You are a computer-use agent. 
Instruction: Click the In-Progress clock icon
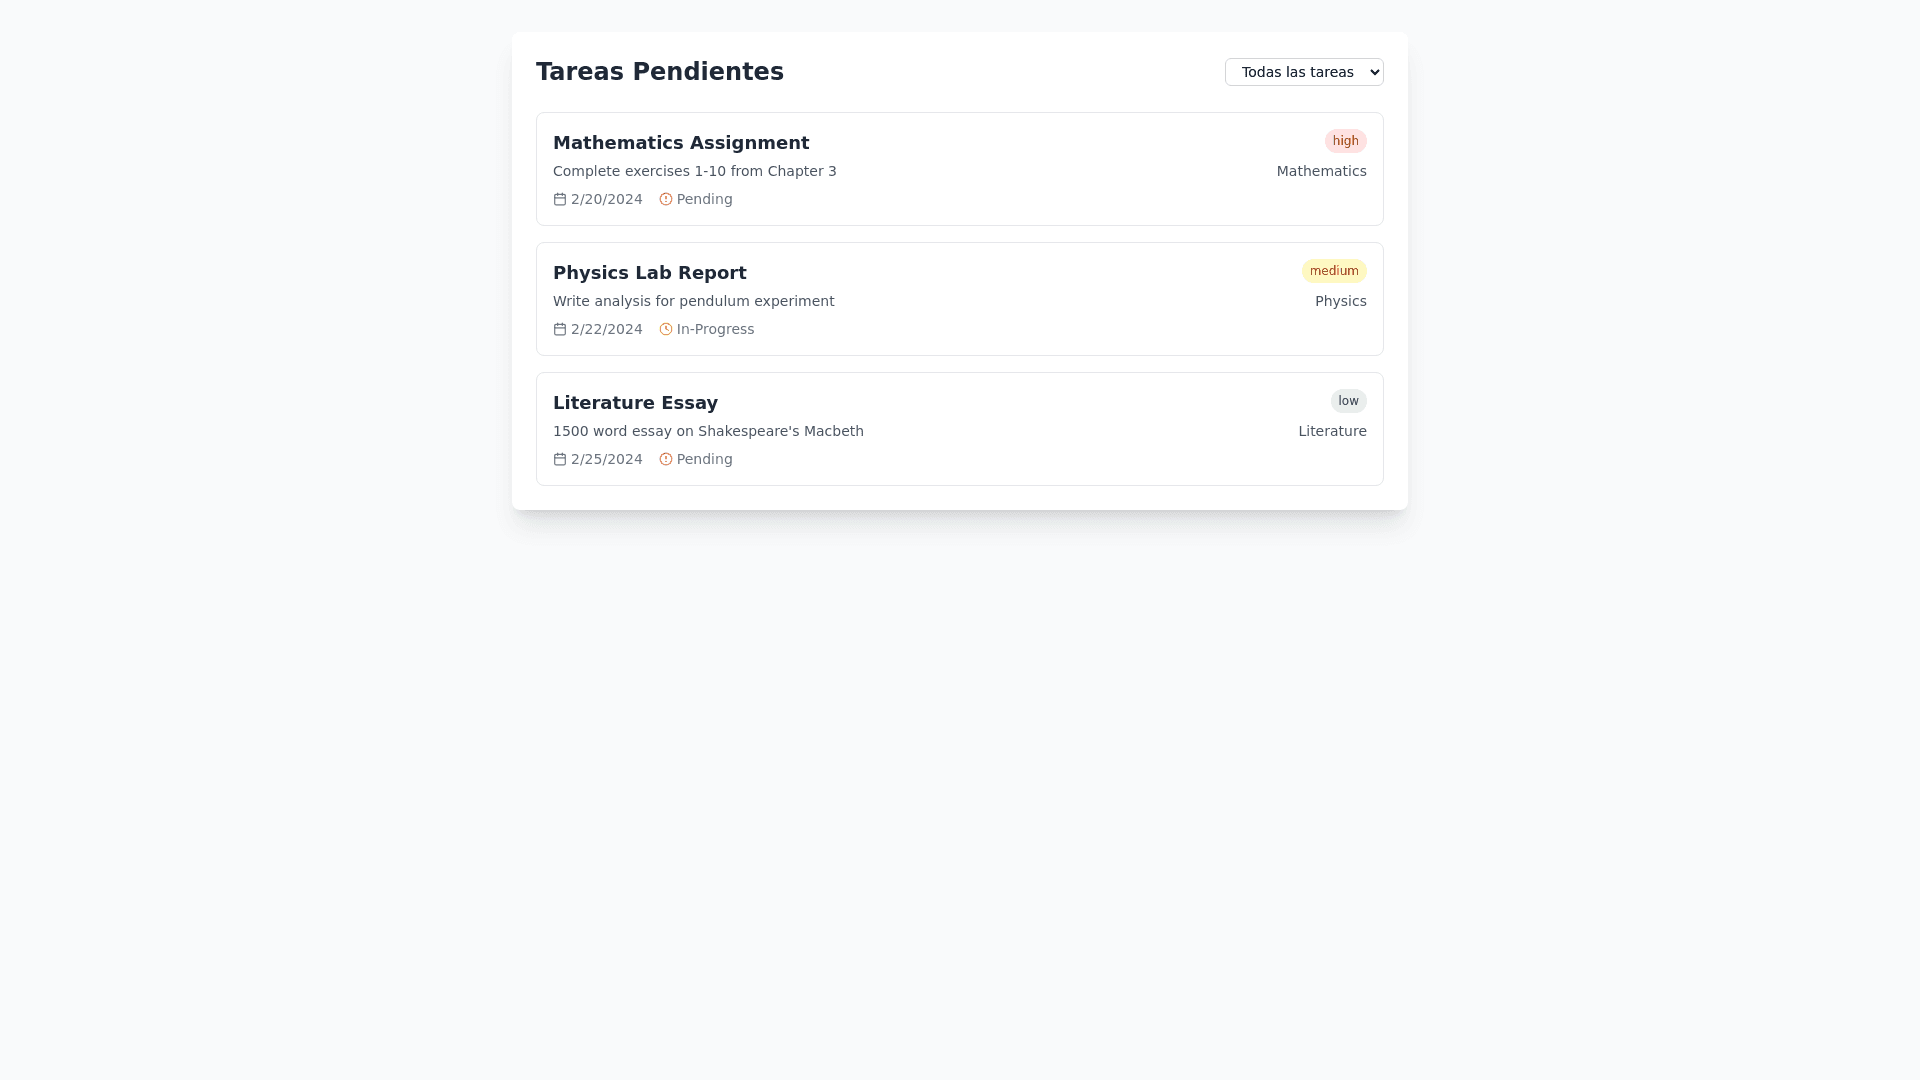(666, 329)
